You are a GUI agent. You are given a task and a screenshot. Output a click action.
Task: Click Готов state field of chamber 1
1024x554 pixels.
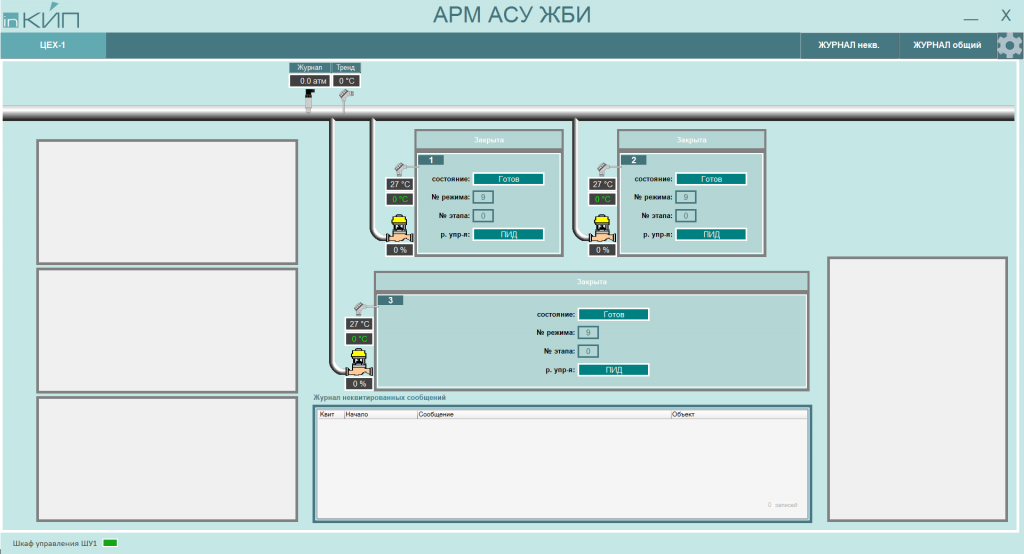[509, 179]
